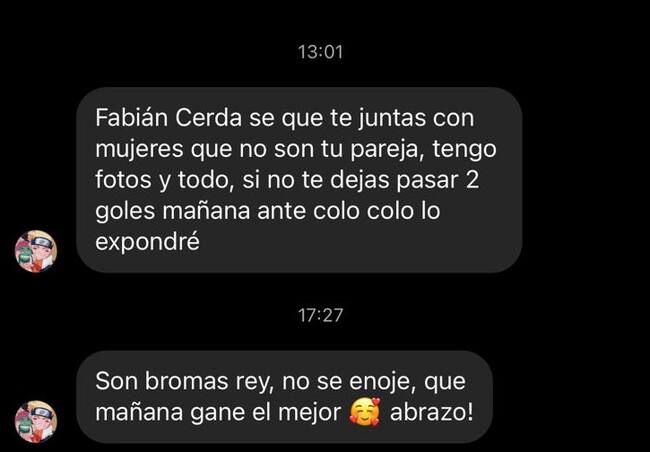Select the message bubble starting 'Son bromas rey'
The width and height of the screenshot is (650, 452).
click(x=284, y=397)
